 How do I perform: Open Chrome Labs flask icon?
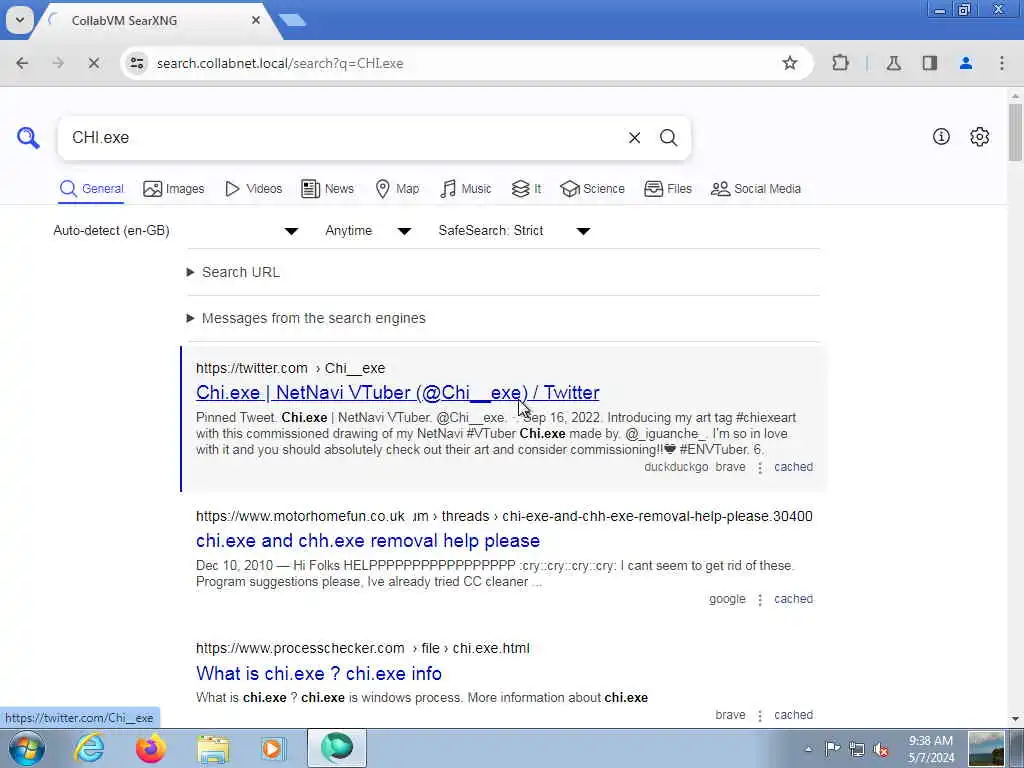pyautogui.click(x=893, y=63)
